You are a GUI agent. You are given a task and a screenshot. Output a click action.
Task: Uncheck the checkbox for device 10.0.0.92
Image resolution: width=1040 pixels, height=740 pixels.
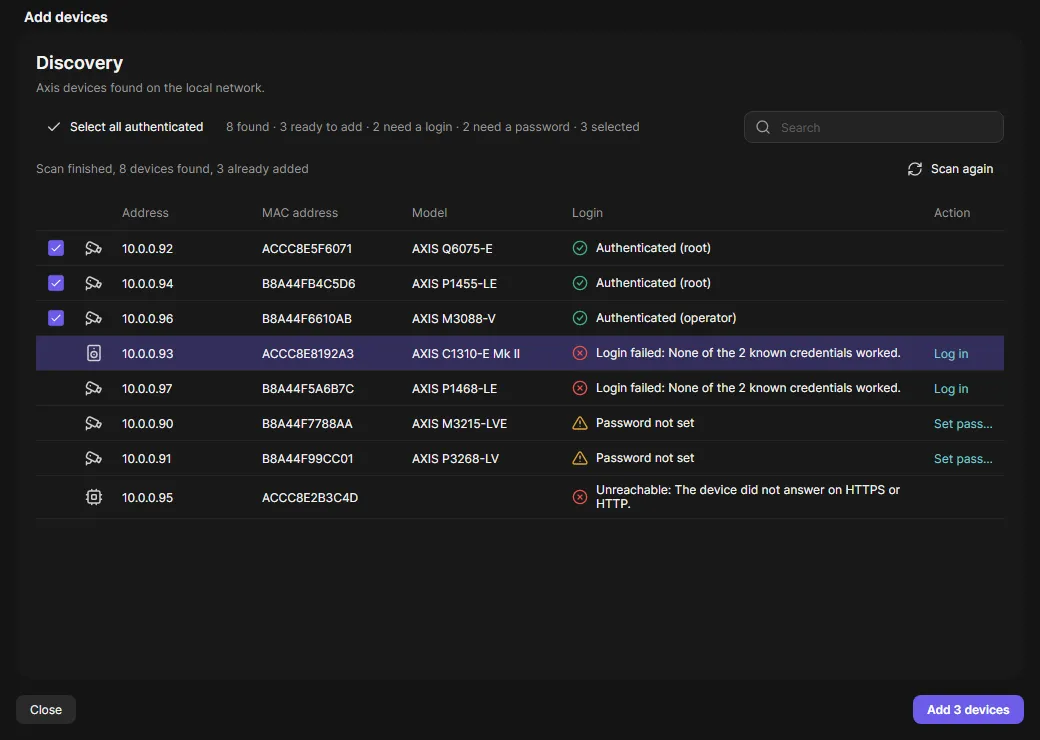click(56, 248)
